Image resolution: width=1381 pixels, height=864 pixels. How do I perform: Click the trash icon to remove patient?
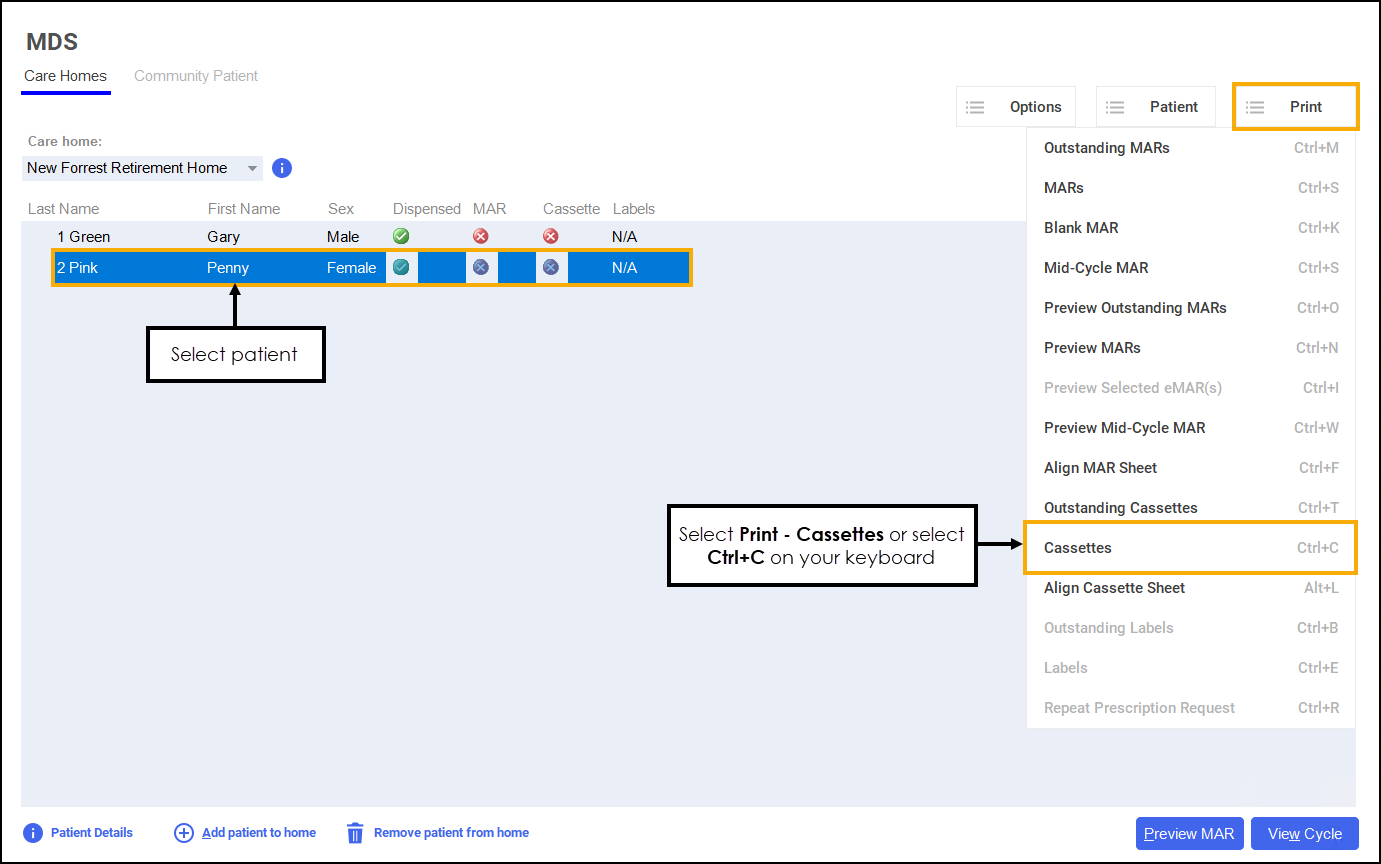(x=355, y=833)
